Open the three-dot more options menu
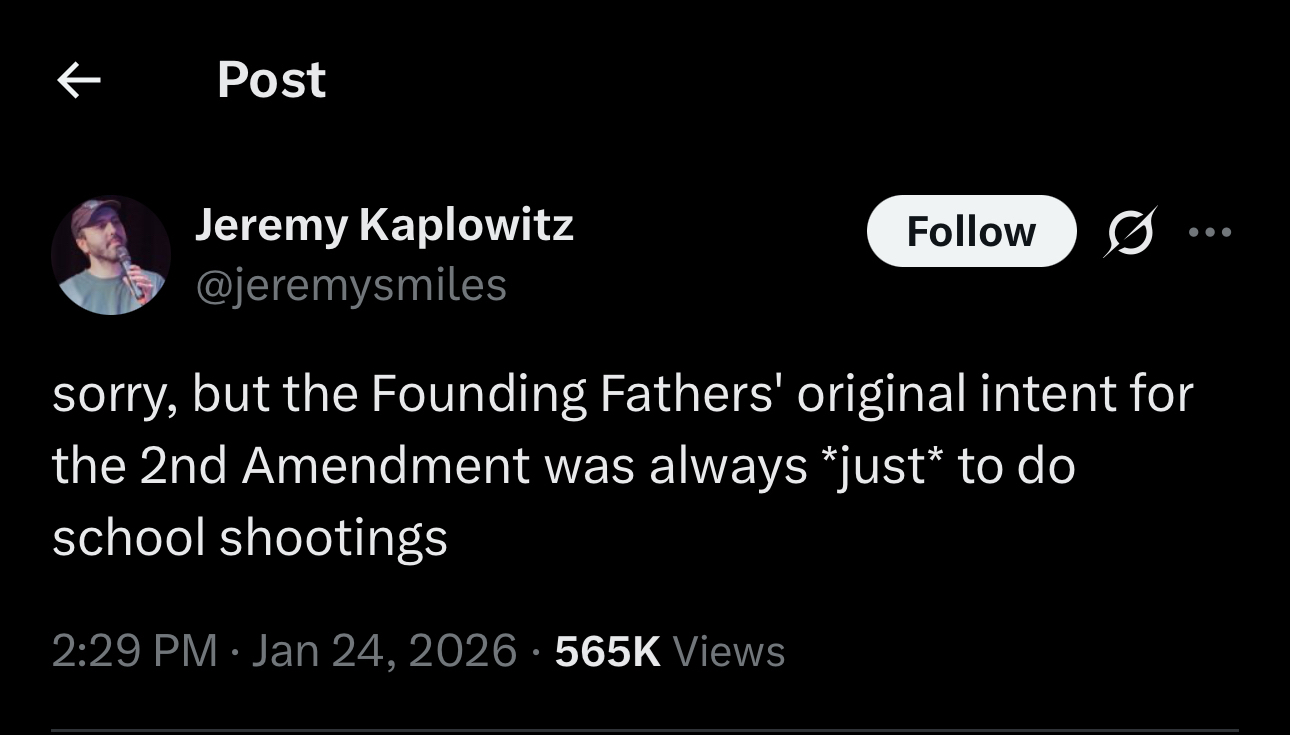The height and width of the screenshot is (735, 1290). click(1209, 232)
